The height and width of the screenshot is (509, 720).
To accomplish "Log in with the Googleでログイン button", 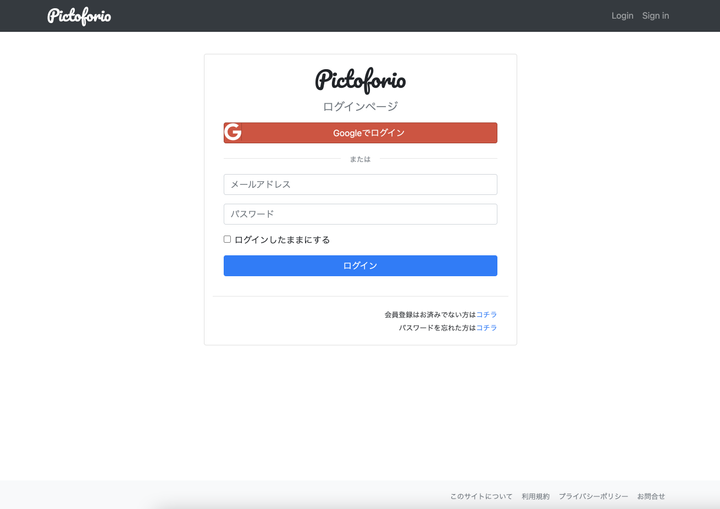I will tap(360, 133).
